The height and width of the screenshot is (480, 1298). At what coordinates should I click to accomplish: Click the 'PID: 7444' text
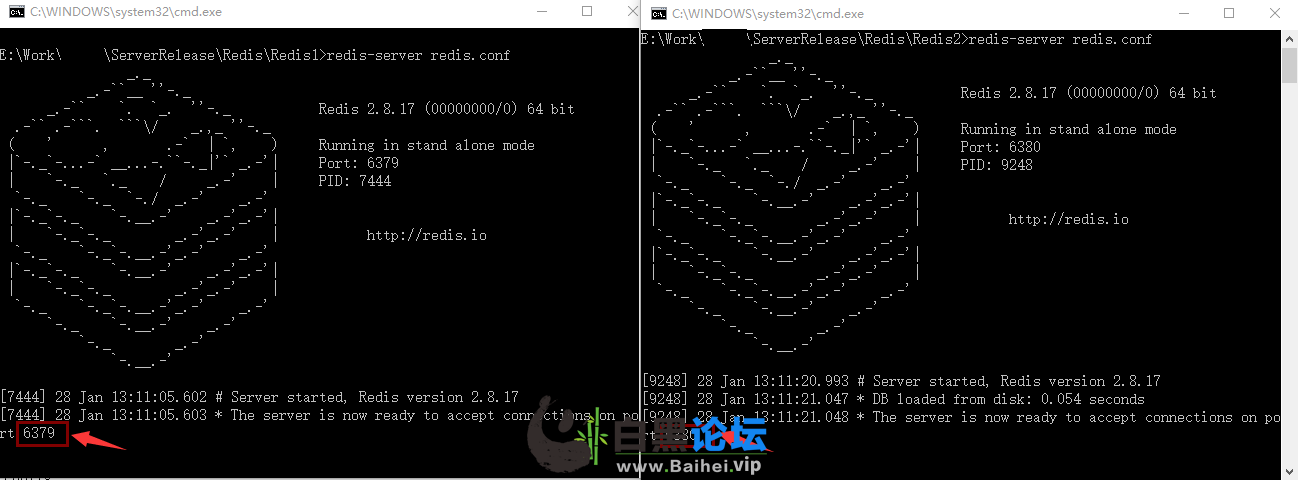[x=354, y=181]
